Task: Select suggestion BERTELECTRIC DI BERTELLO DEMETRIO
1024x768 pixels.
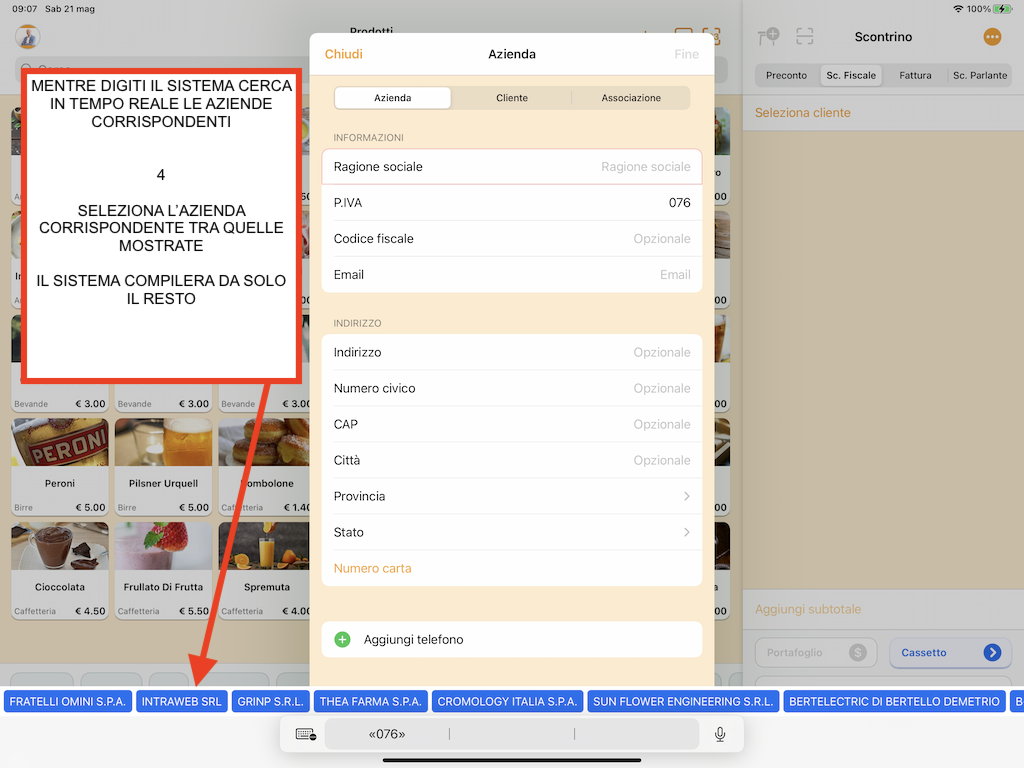Action: (894, 701)
